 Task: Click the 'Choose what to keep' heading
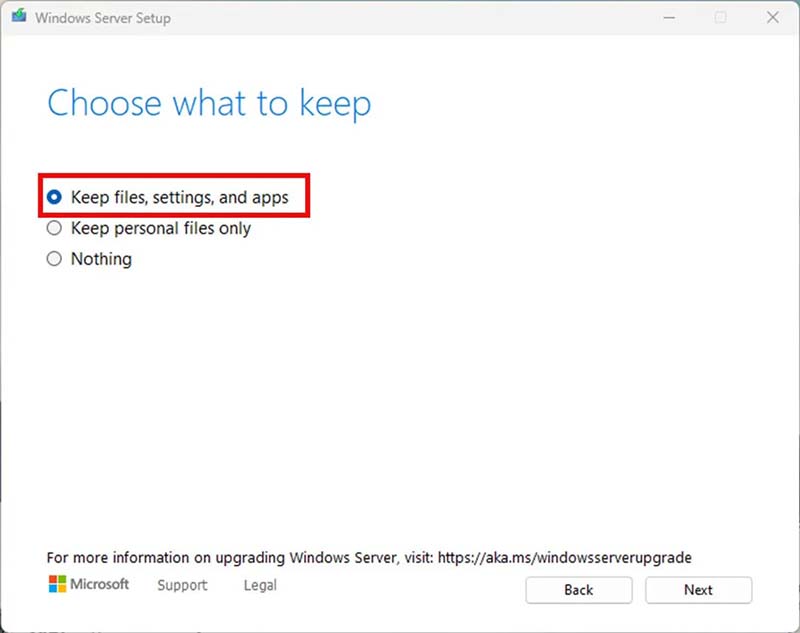pyautogui.click(x=209, y=104)
